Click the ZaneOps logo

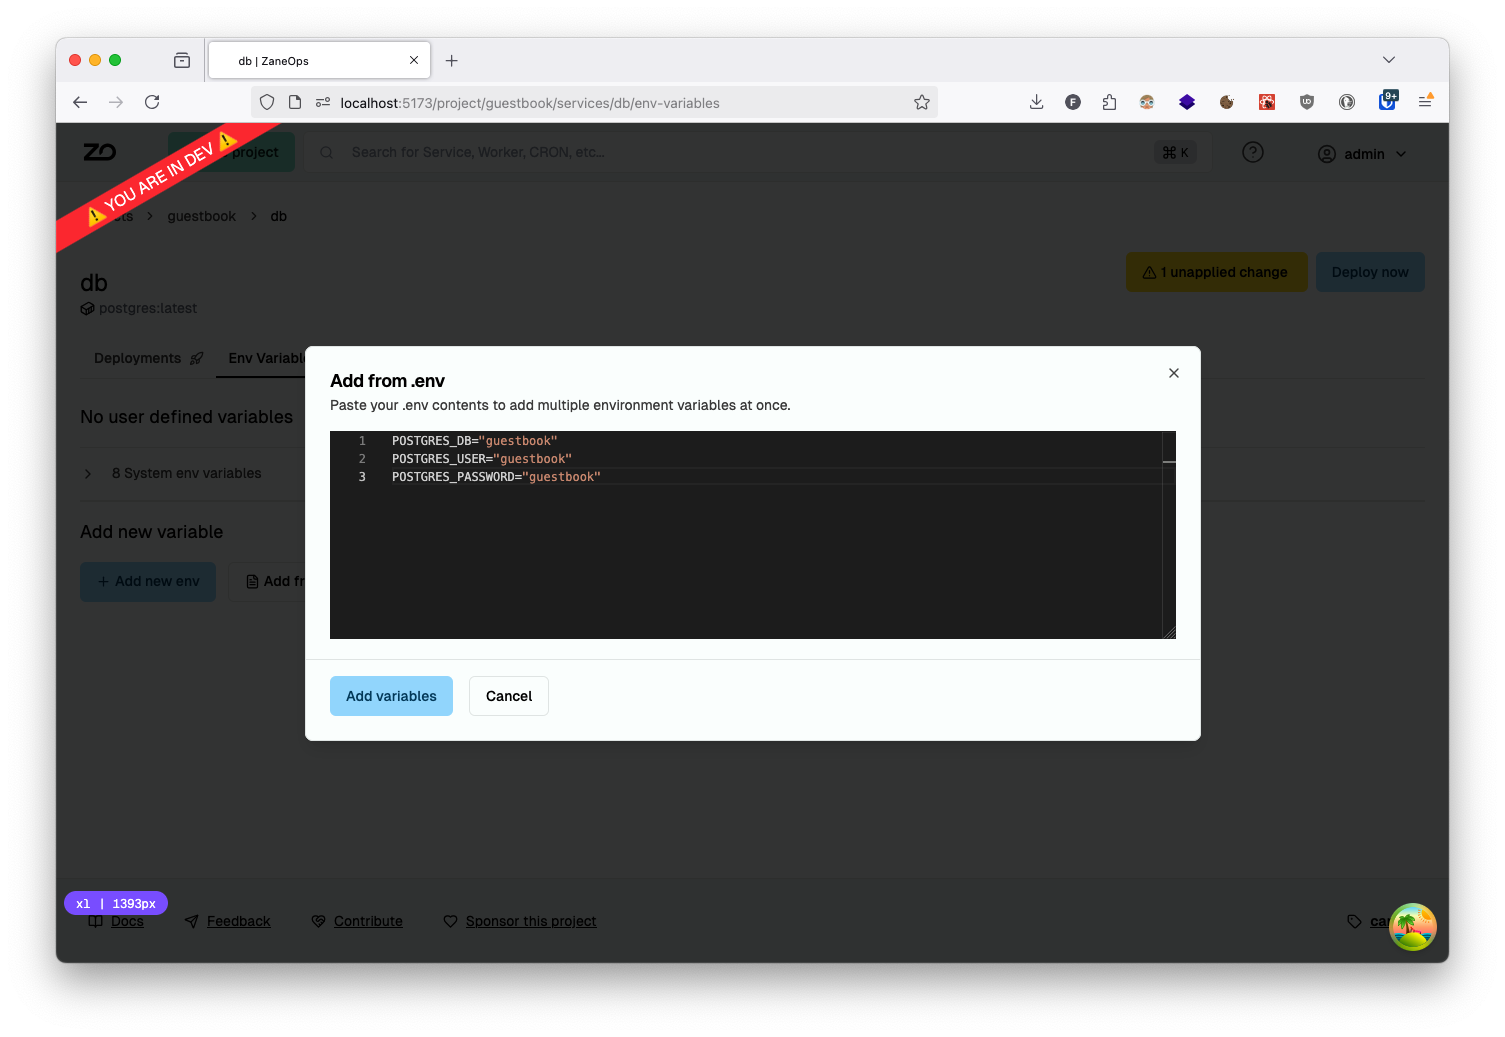100,152
